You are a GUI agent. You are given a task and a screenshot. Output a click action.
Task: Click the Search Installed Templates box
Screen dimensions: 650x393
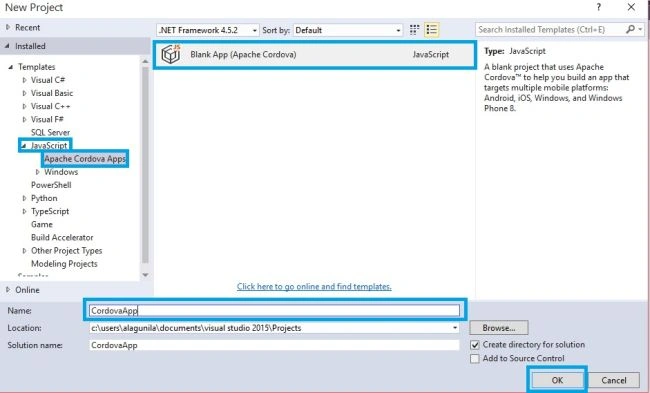pyautogui.click(x=550, y=29)
